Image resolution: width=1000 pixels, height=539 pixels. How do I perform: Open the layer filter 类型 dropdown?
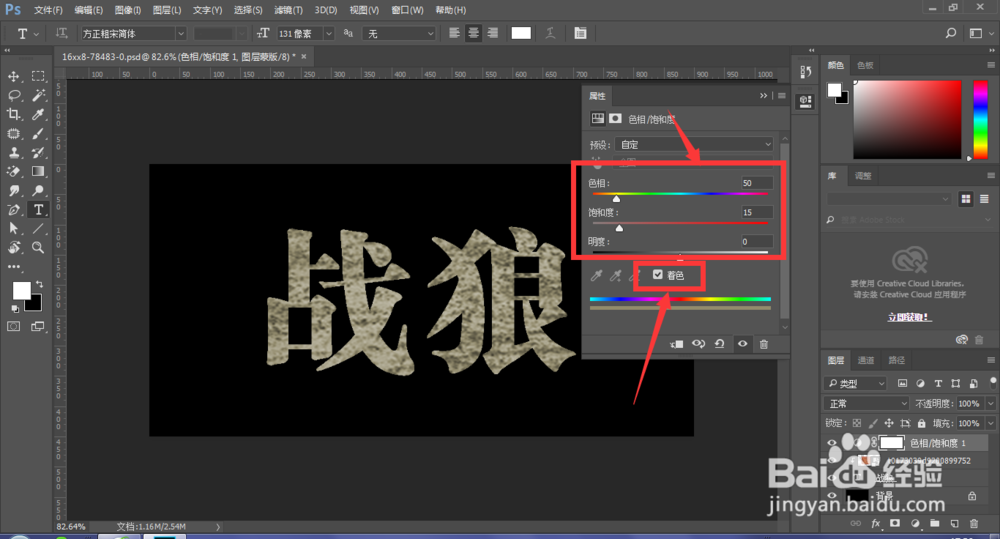[857, 383]
